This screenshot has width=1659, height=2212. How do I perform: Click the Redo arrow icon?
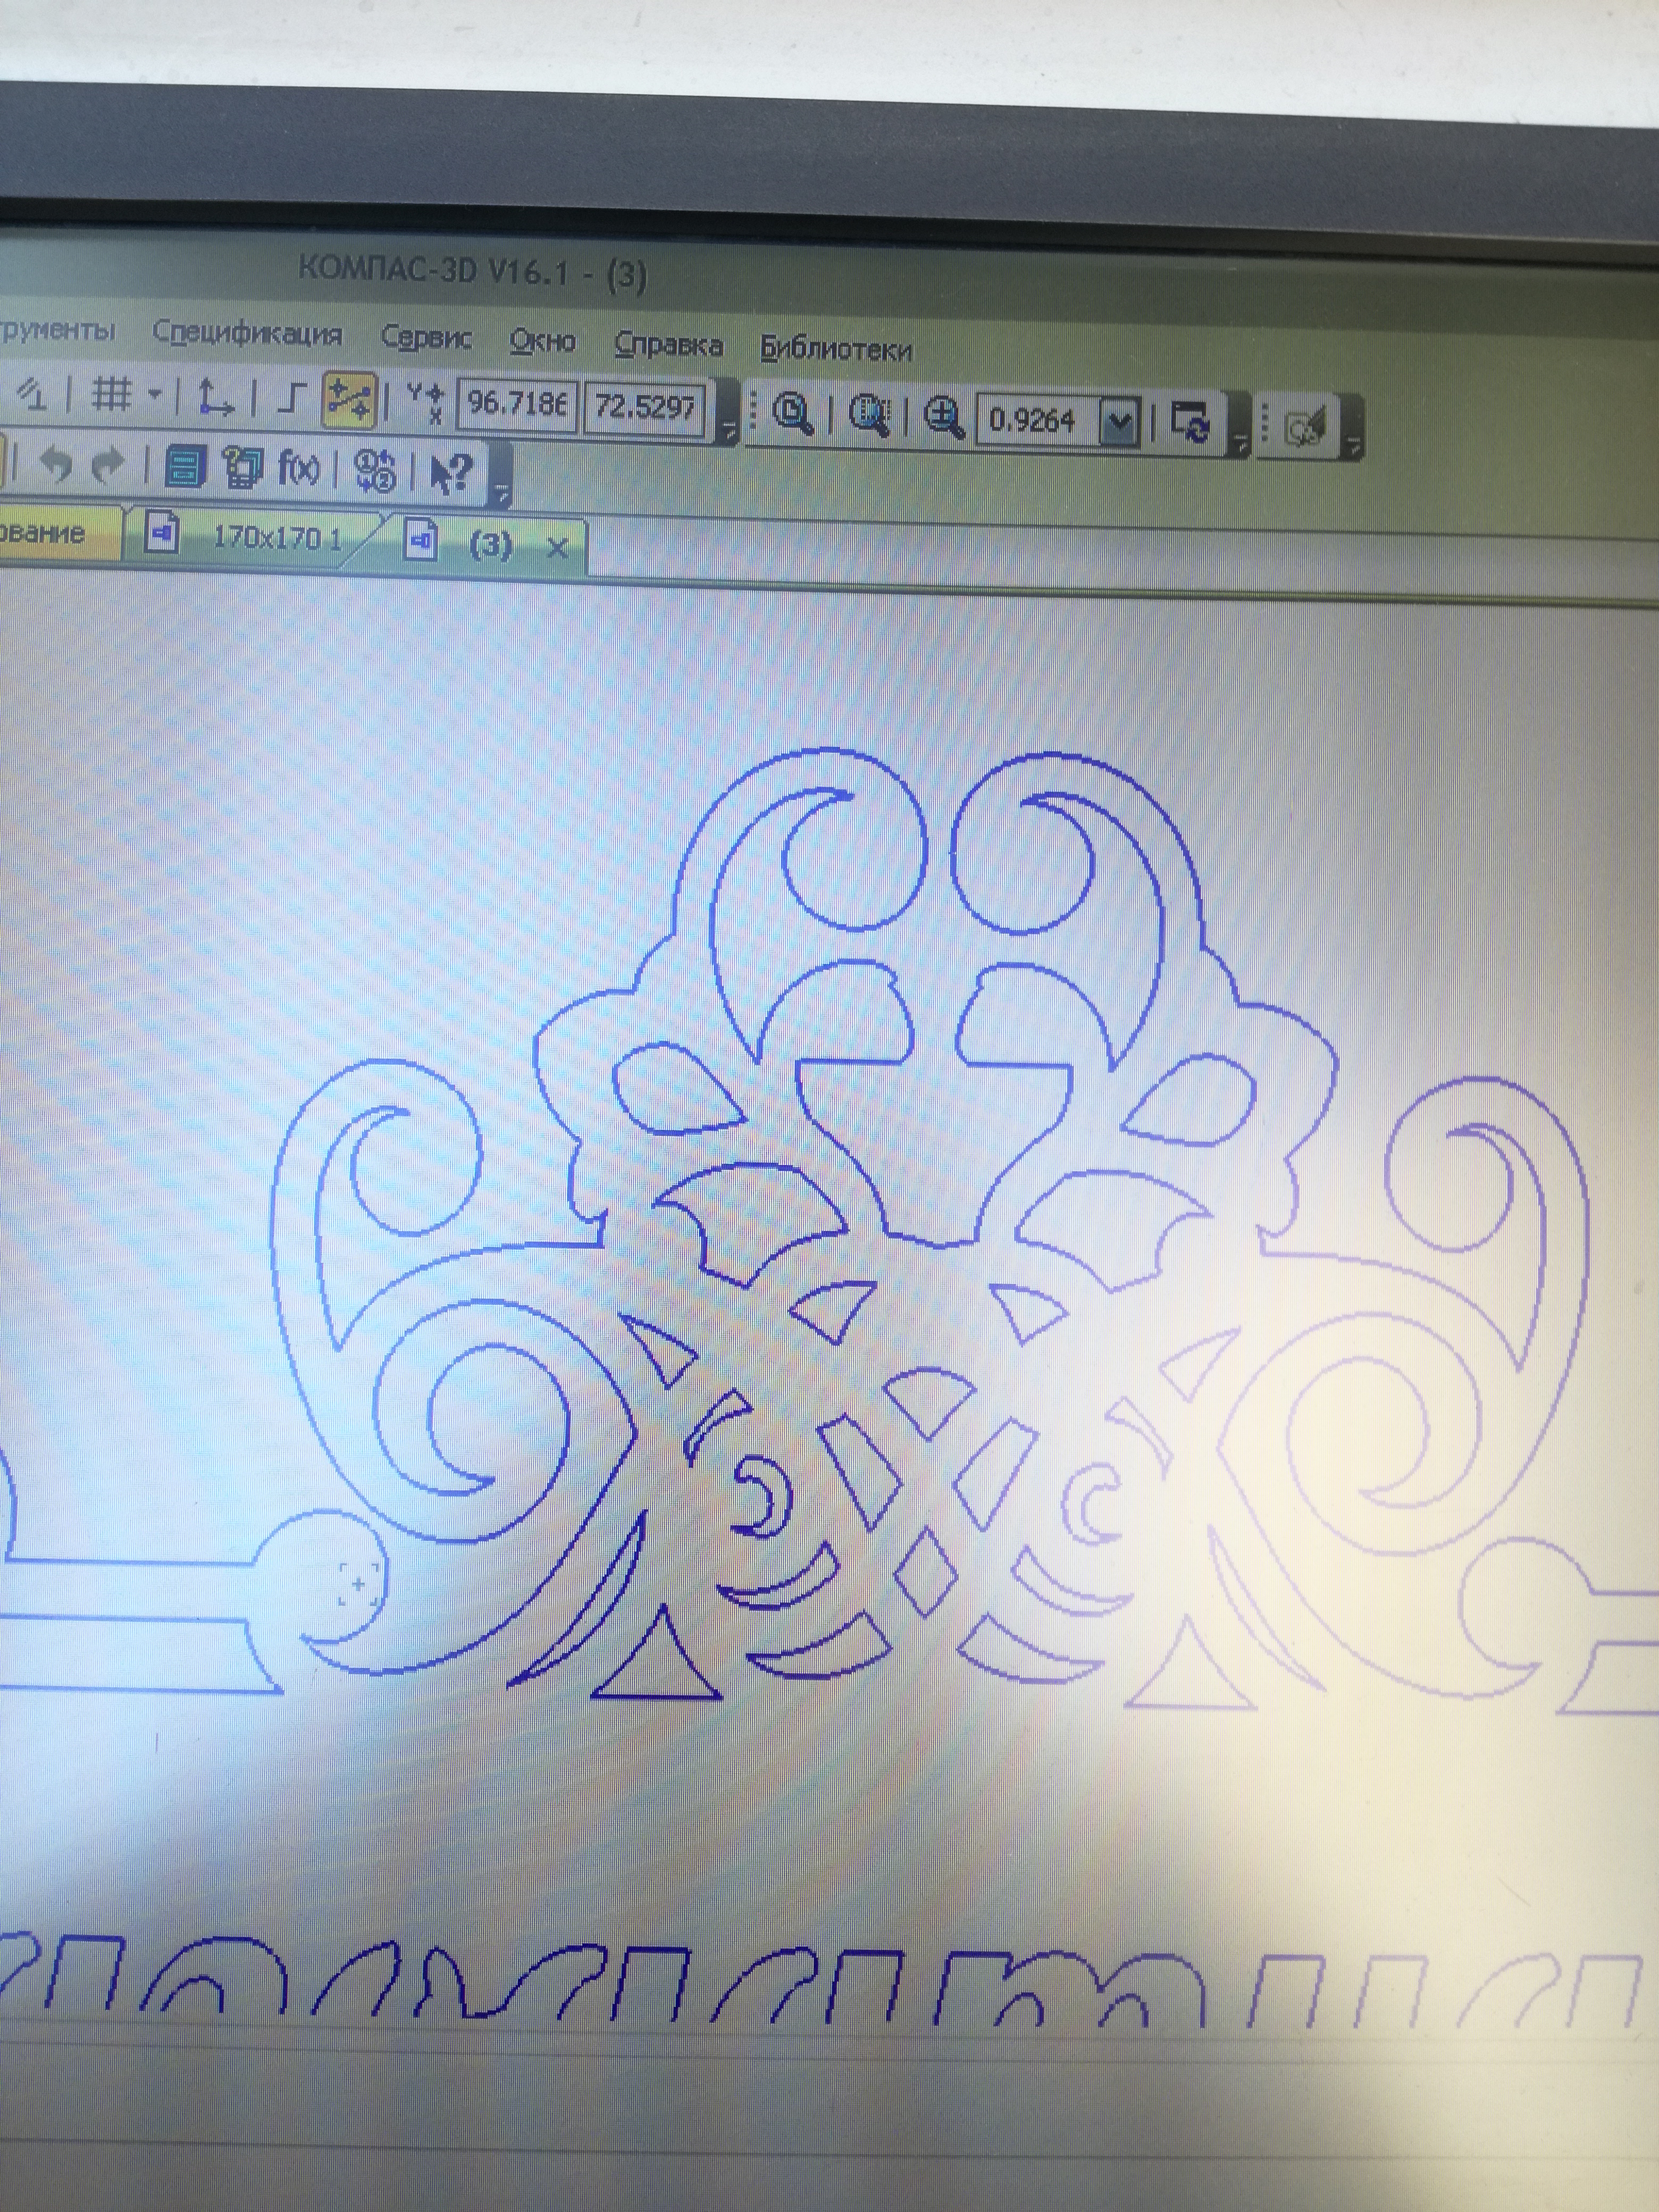[107, 466]
